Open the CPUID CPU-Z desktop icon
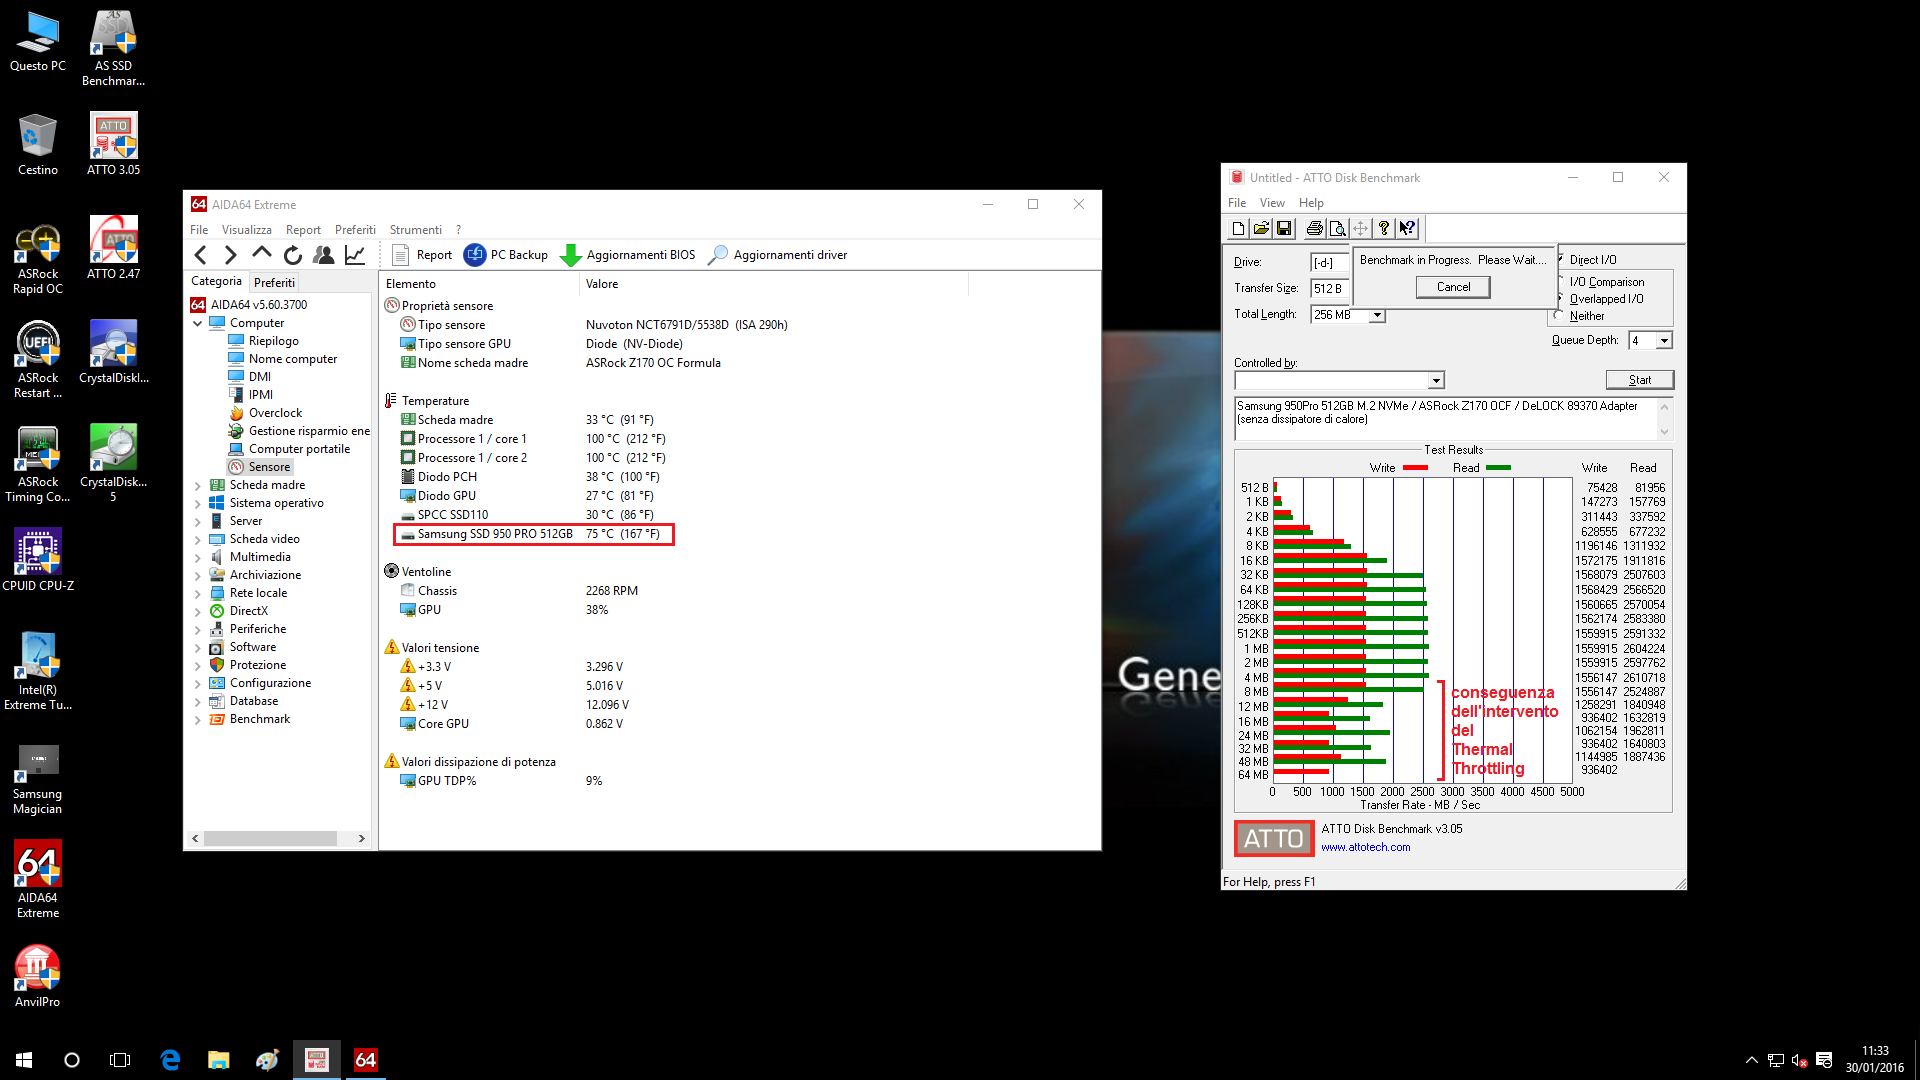Image resolution: width=1920 pixels, height=1080 pixels. point(38,560)
